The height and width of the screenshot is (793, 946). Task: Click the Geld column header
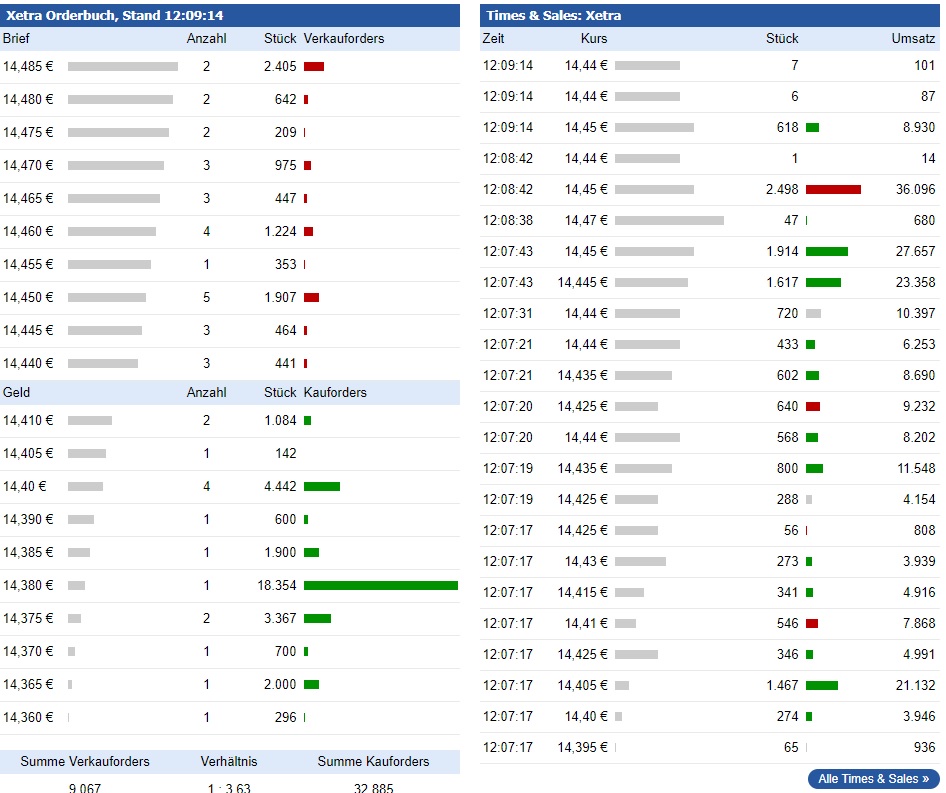(x=16, y=392)
